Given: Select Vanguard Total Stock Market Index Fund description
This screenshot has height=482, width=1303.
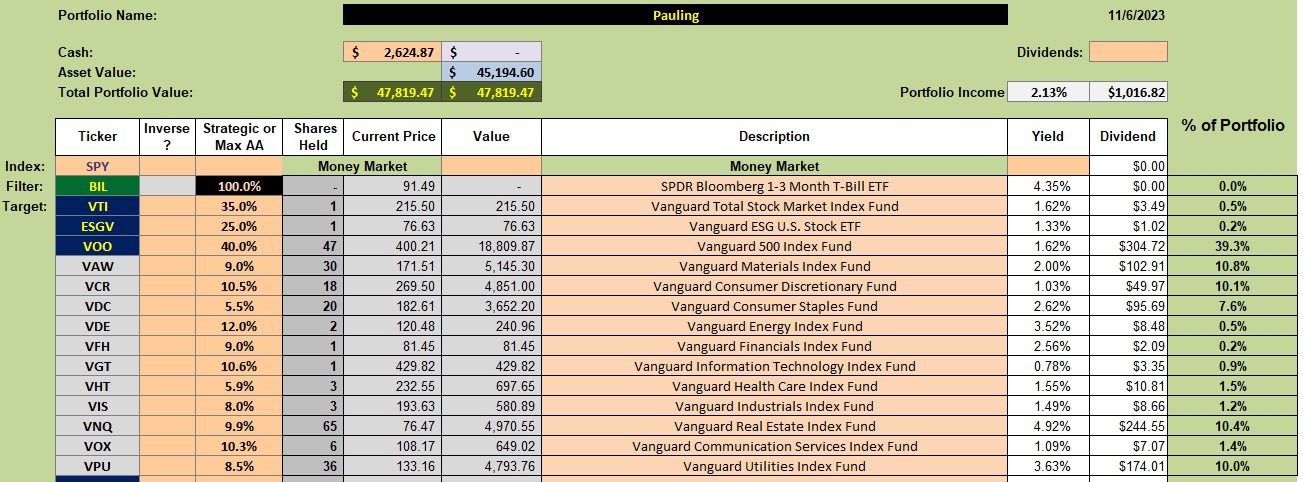Looking at the screenshot, I should (x=774, y=206).
